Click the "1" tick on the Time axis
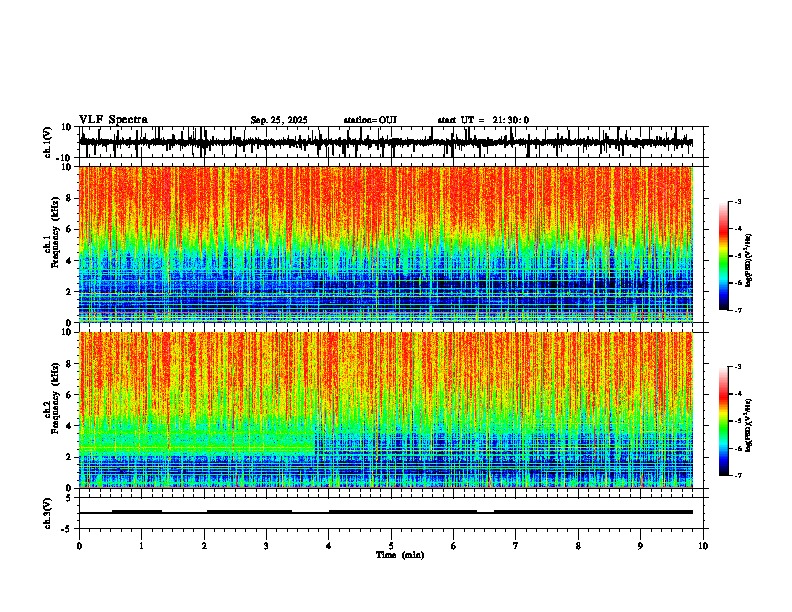792x612 pixels. pos(141,546)
